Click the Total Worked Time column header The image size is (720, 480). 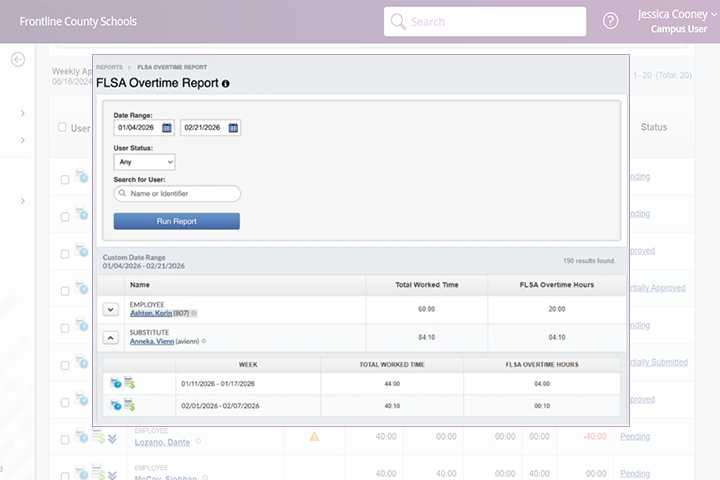pyautogui.click(x=427, y=285)
